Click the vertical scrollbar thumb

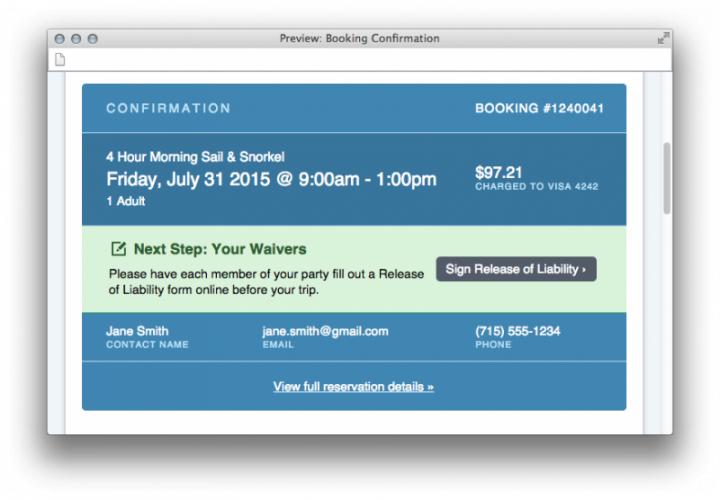coord(667,178)
